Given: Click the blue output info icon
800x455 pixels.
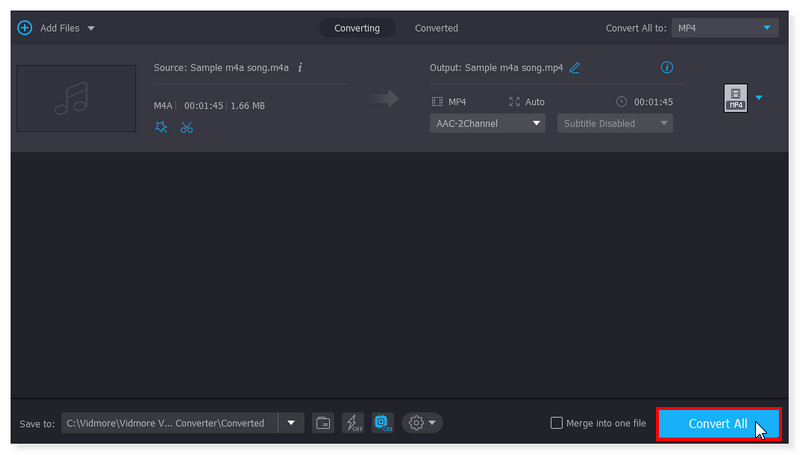Looking at the screenshot, I should [667, 68].
